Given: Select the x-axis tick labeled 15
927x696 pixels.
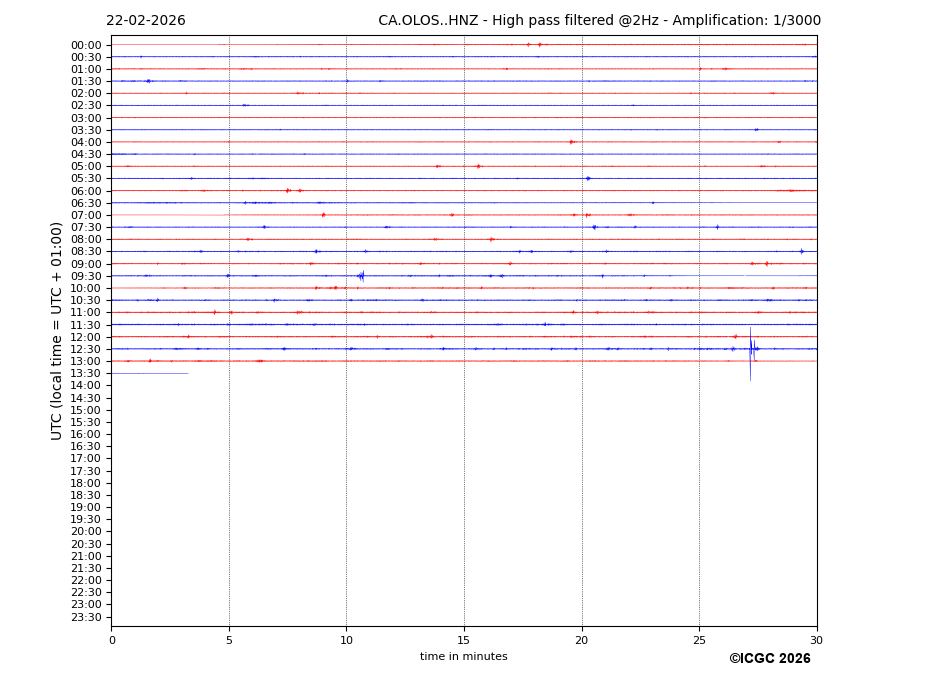Looking at the screenshot, I should coord(464,640).
